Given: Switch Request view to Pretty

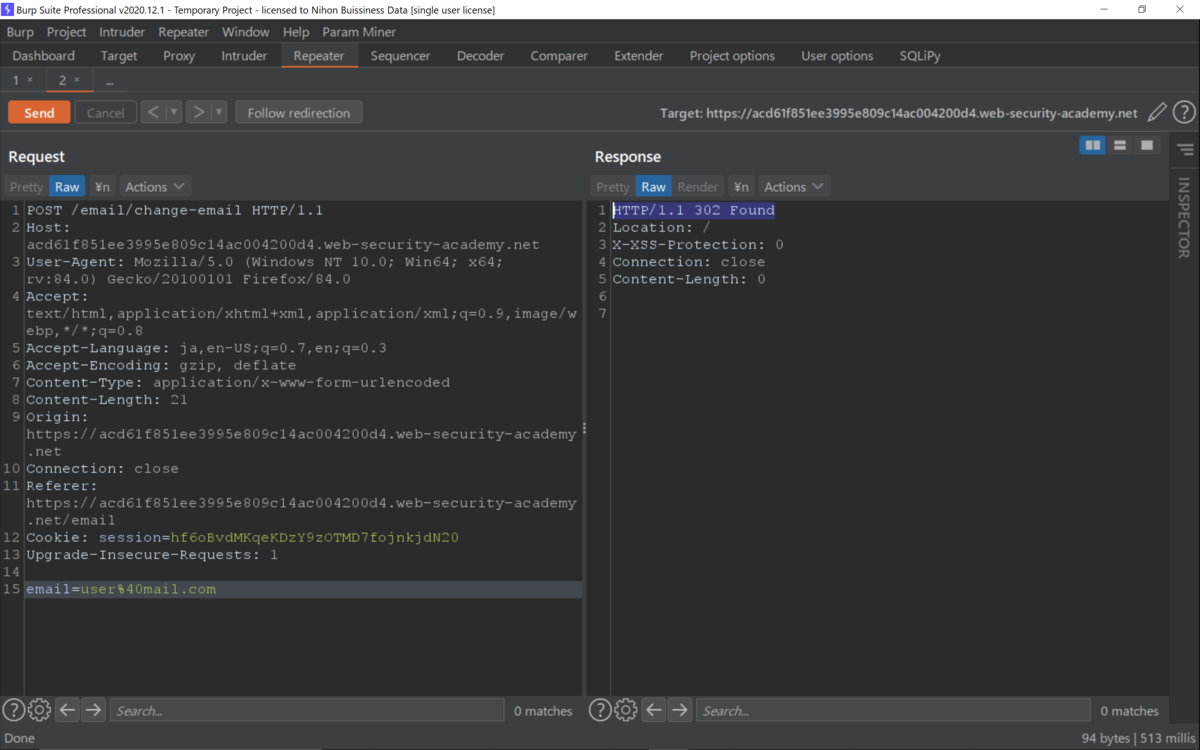Looking at the screenshot, I should [x=26, y=187].
